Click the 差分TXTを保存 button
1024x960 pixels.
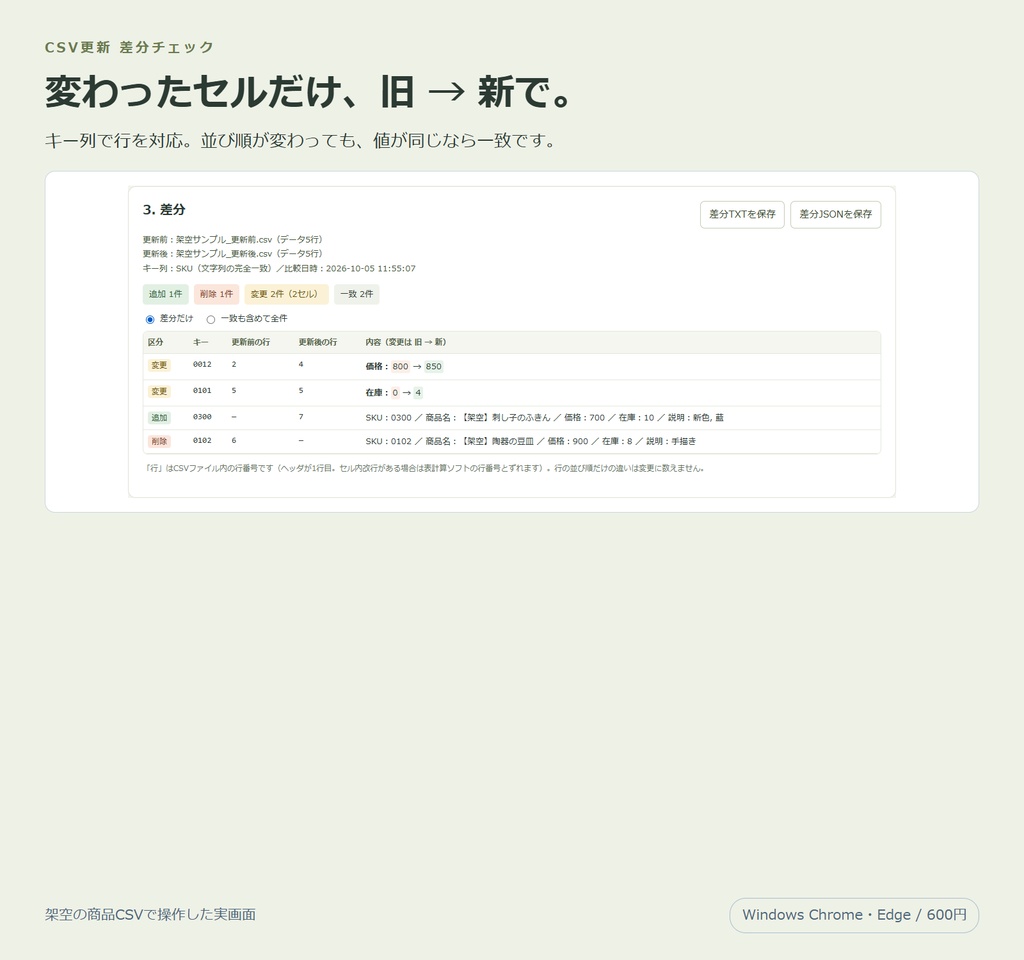tap(742, 214)
